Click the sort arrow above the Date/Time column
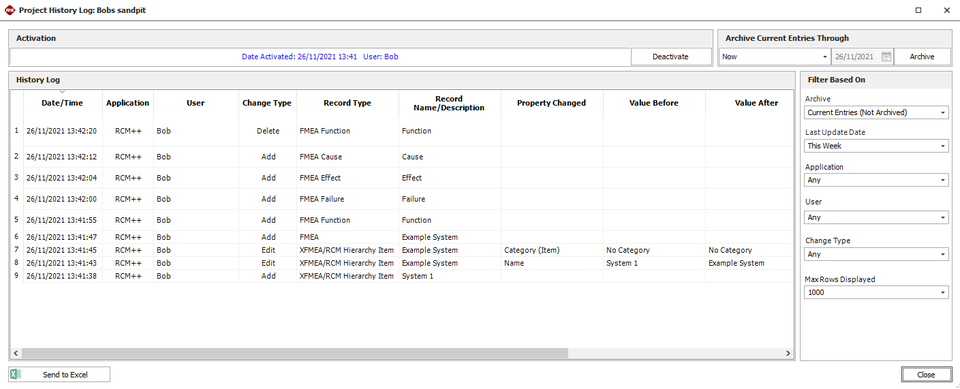The width and height of the screenshot is (960, 389). [x=62, y=91]
